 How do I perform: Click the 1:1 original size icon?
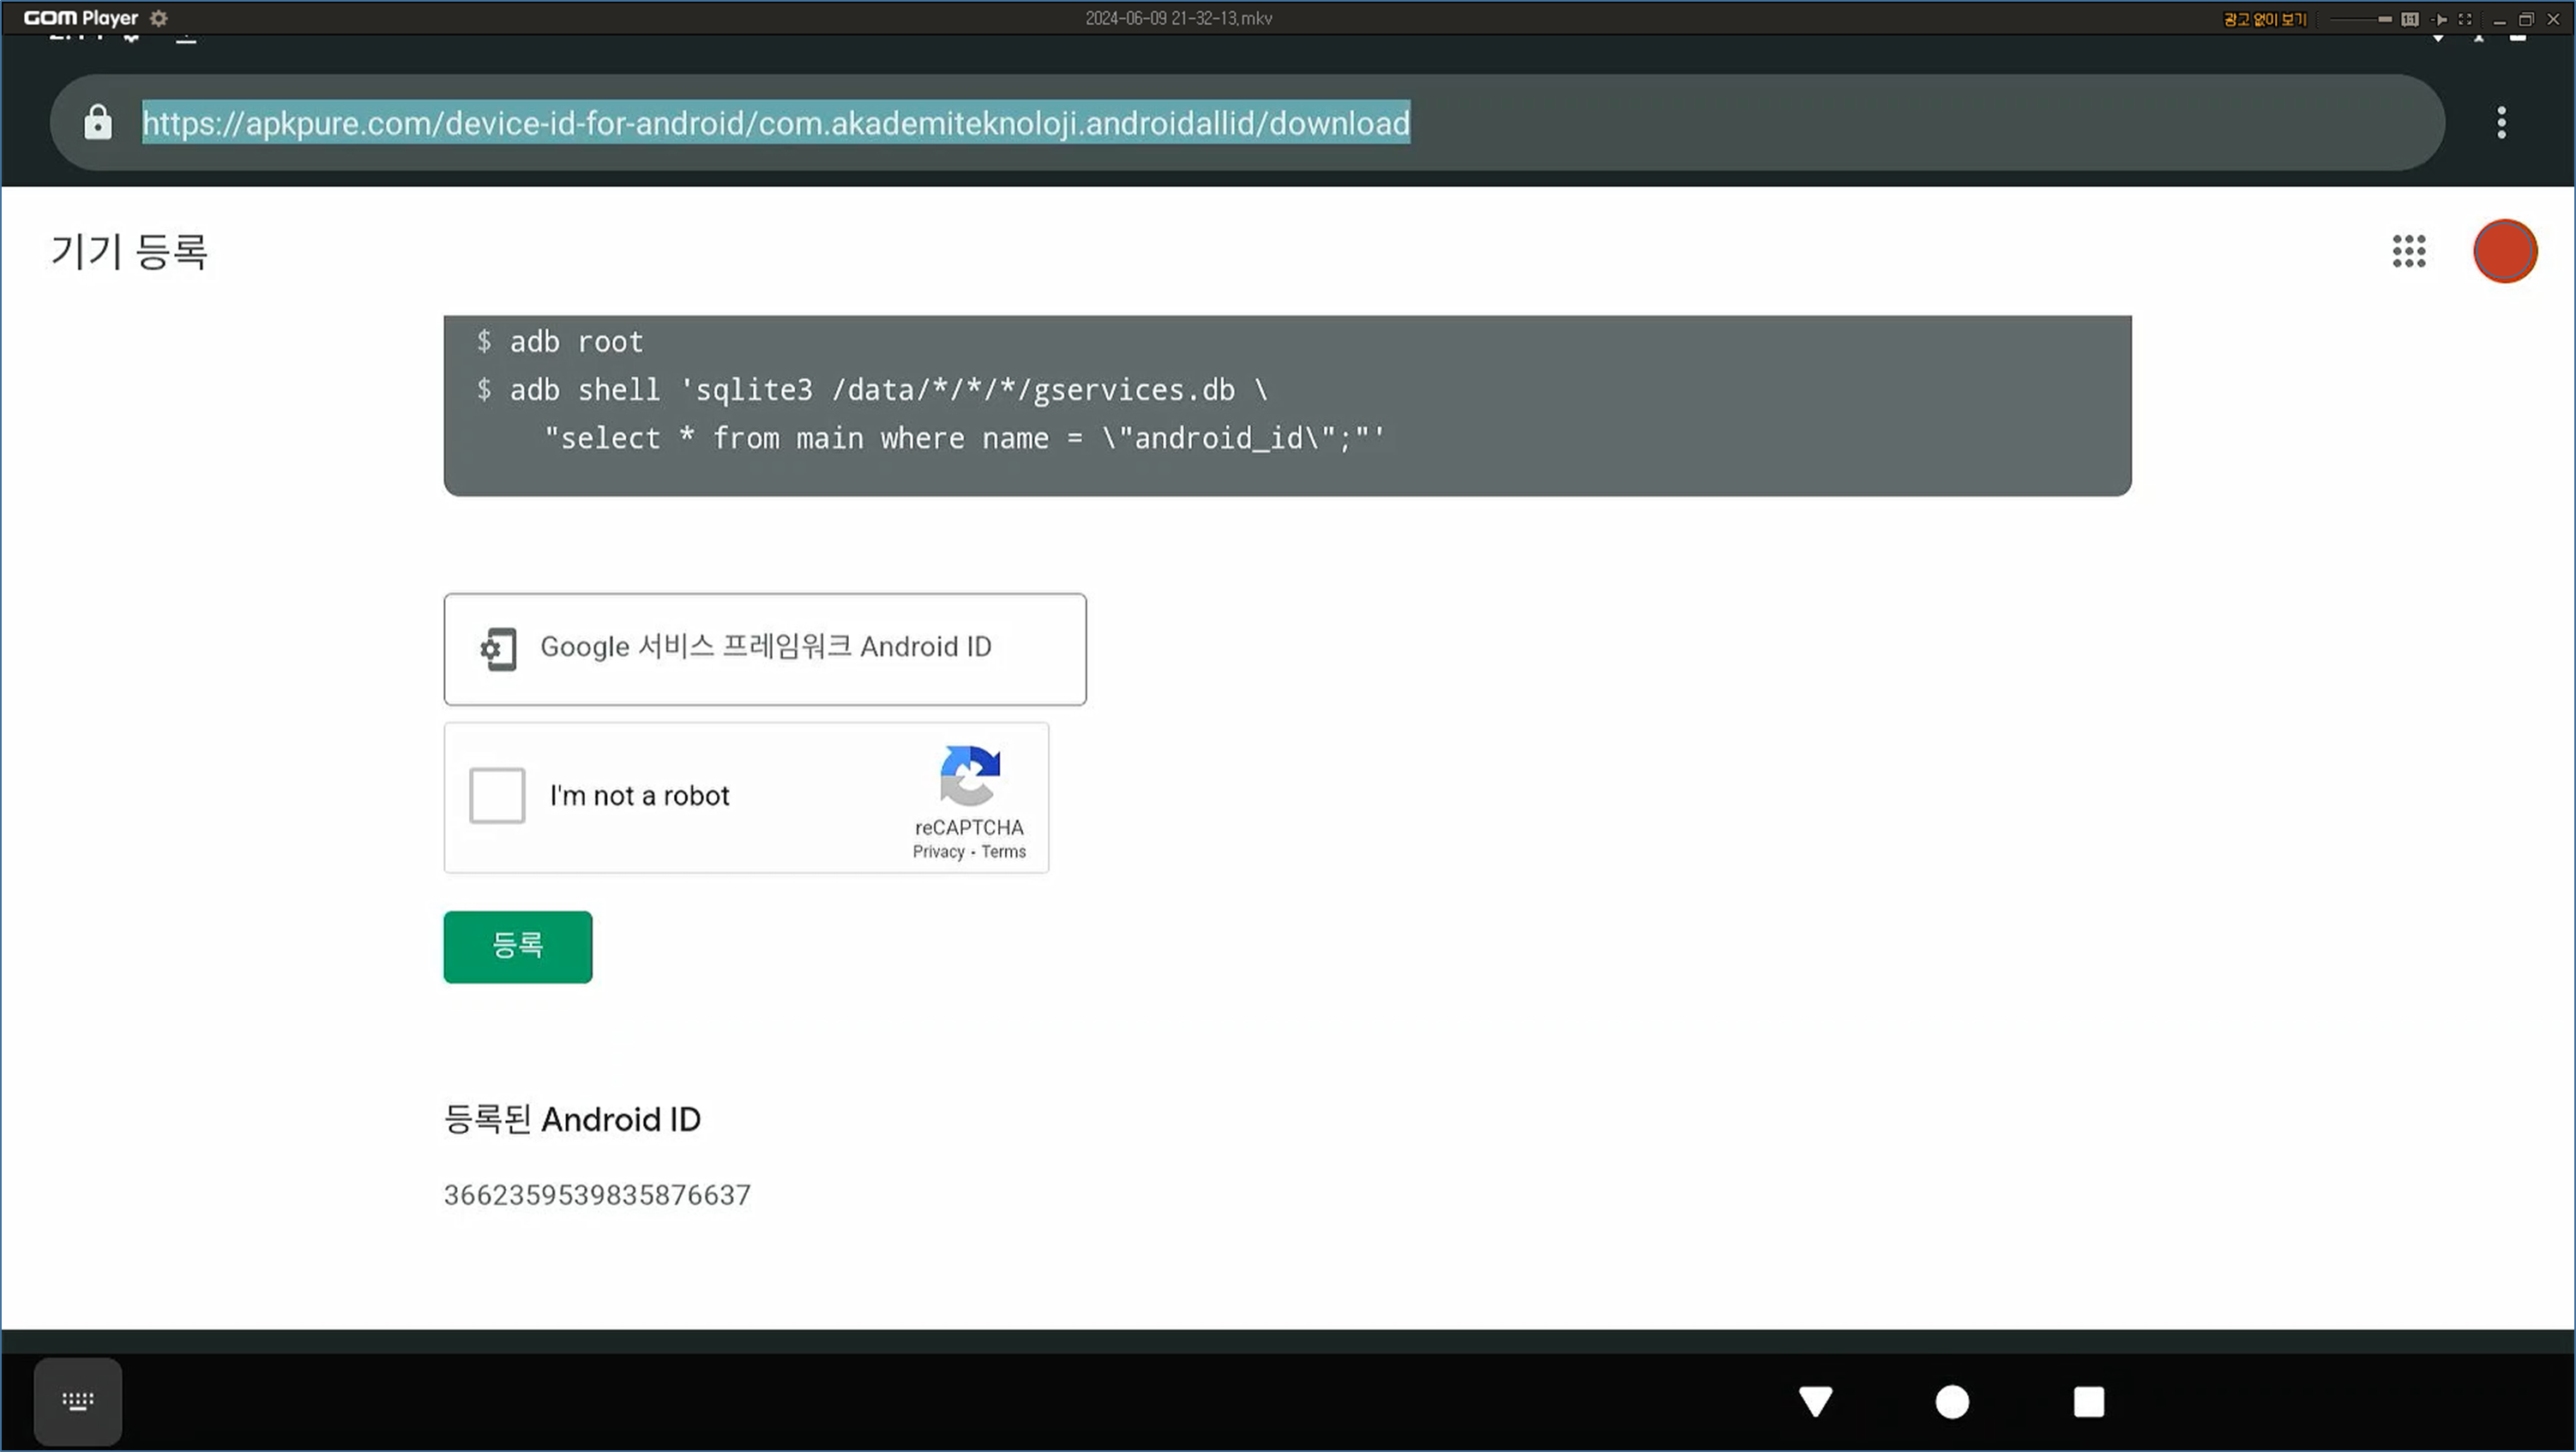[x=2410, y=20]
